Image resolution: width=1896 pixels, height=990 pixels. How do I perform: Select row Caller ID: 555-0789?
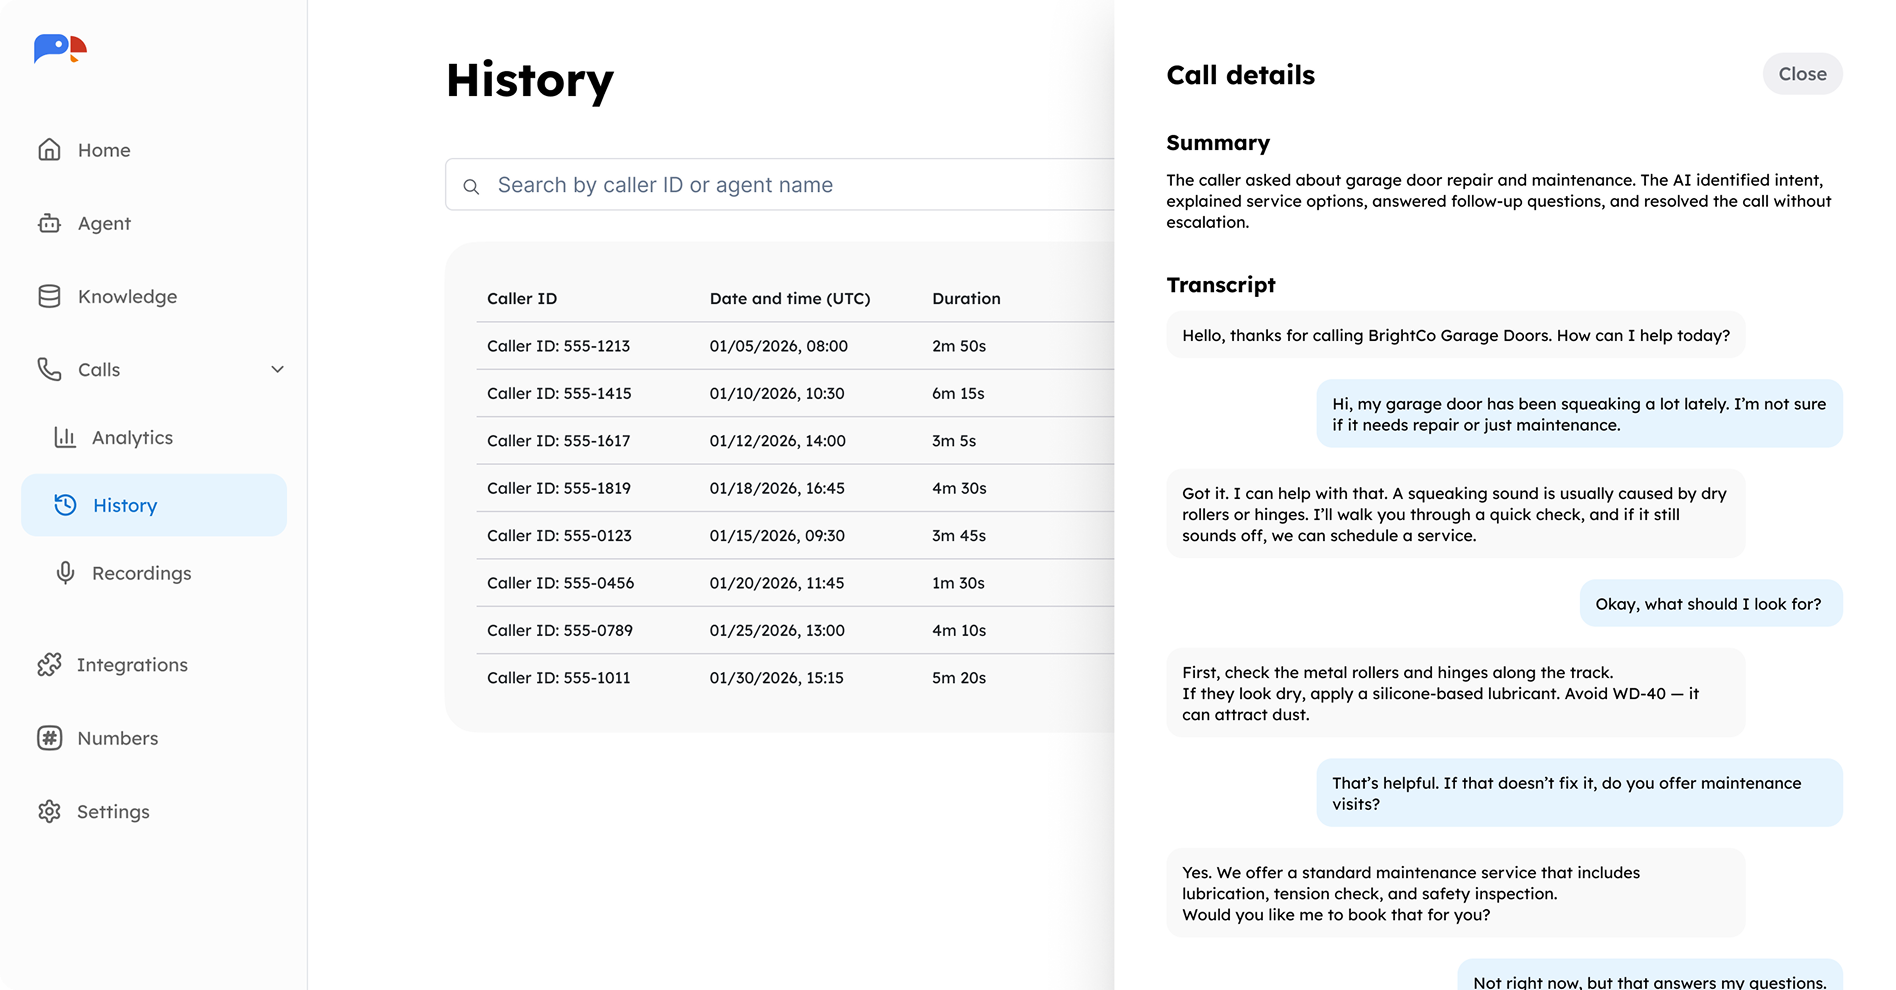[795, 630]
